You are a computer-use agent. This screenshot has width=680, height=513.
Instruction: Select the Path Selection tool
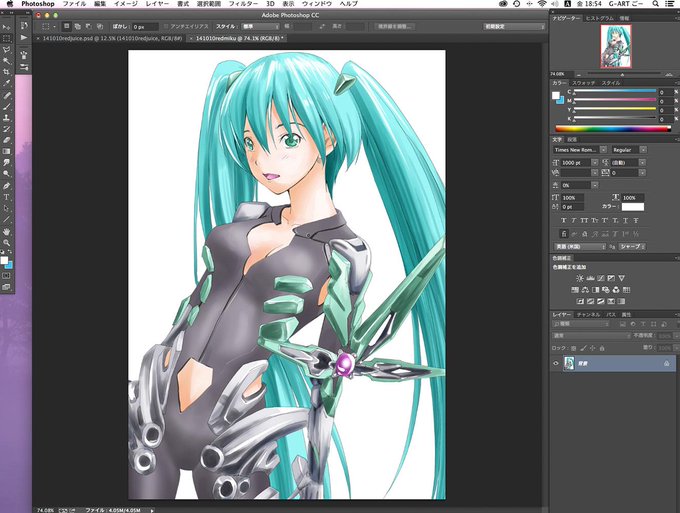click(x=7, y=209)
